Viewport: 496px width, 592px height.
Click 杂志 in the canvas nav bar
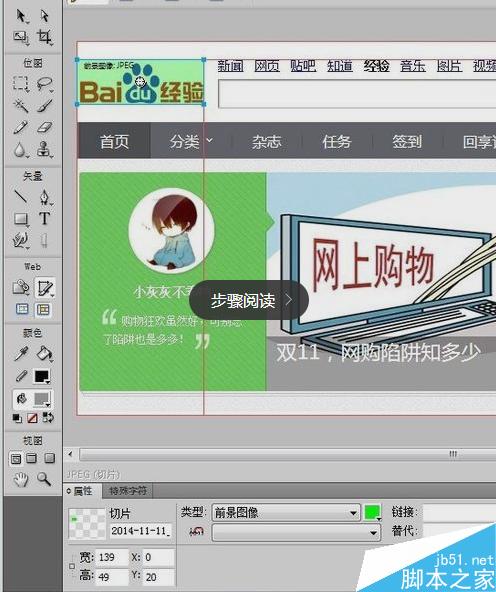tap(267, 142)
